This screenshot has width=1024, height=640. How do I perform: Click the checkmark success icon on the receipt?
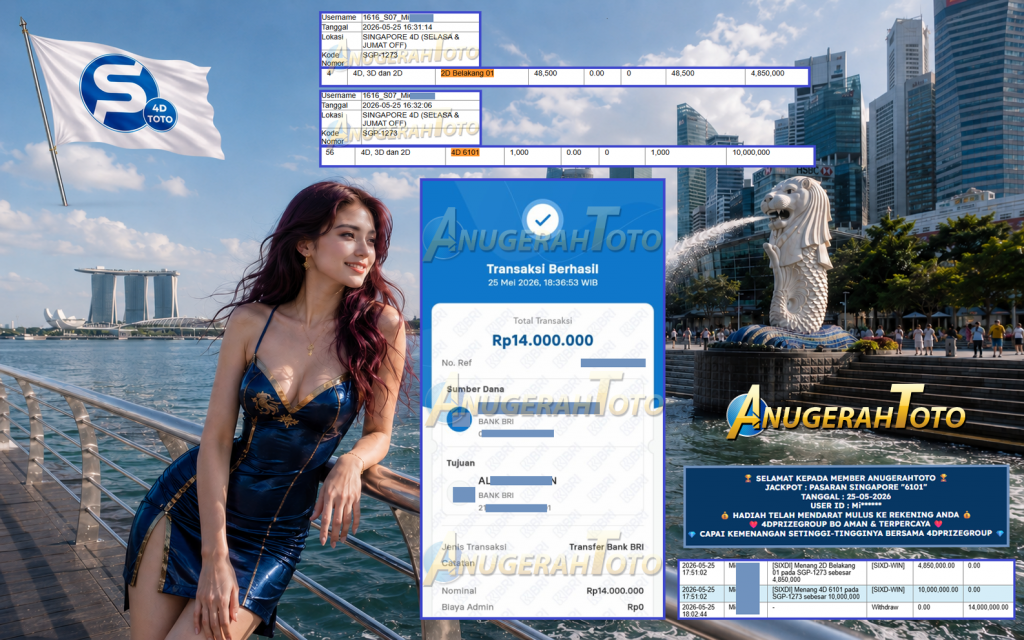(542, 220)
